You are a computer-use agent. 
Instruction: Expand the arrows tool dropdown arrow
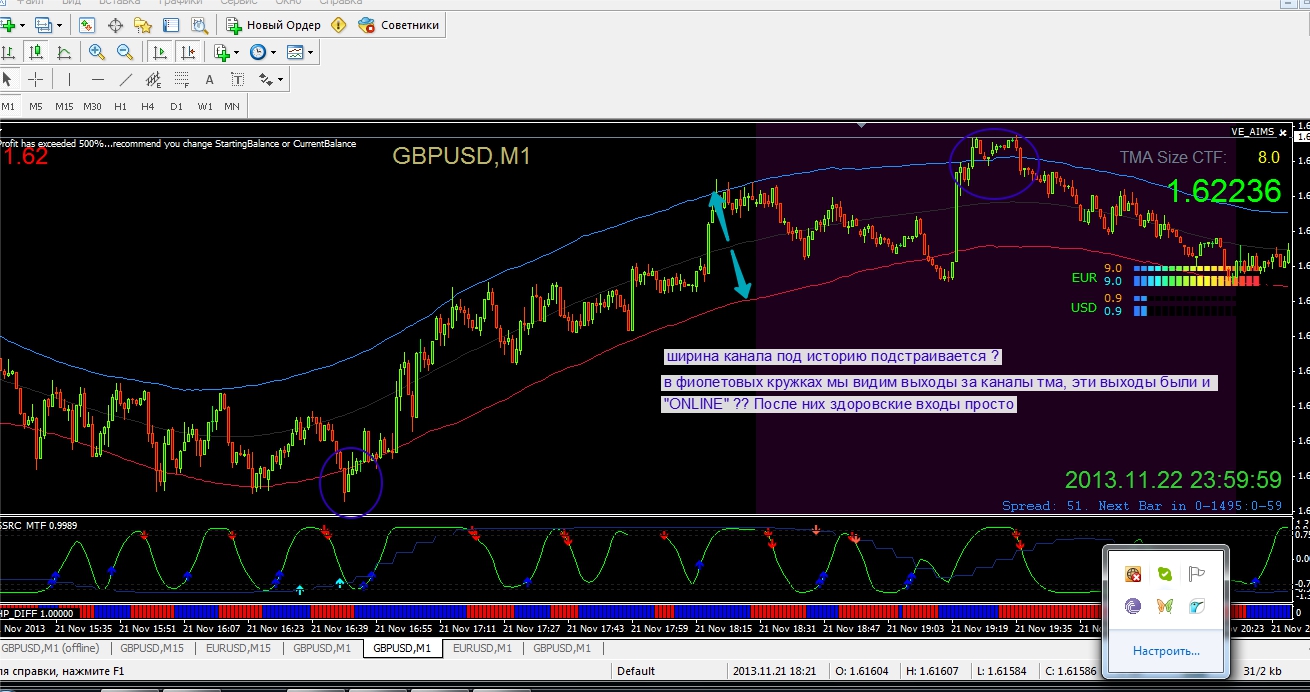281,79
